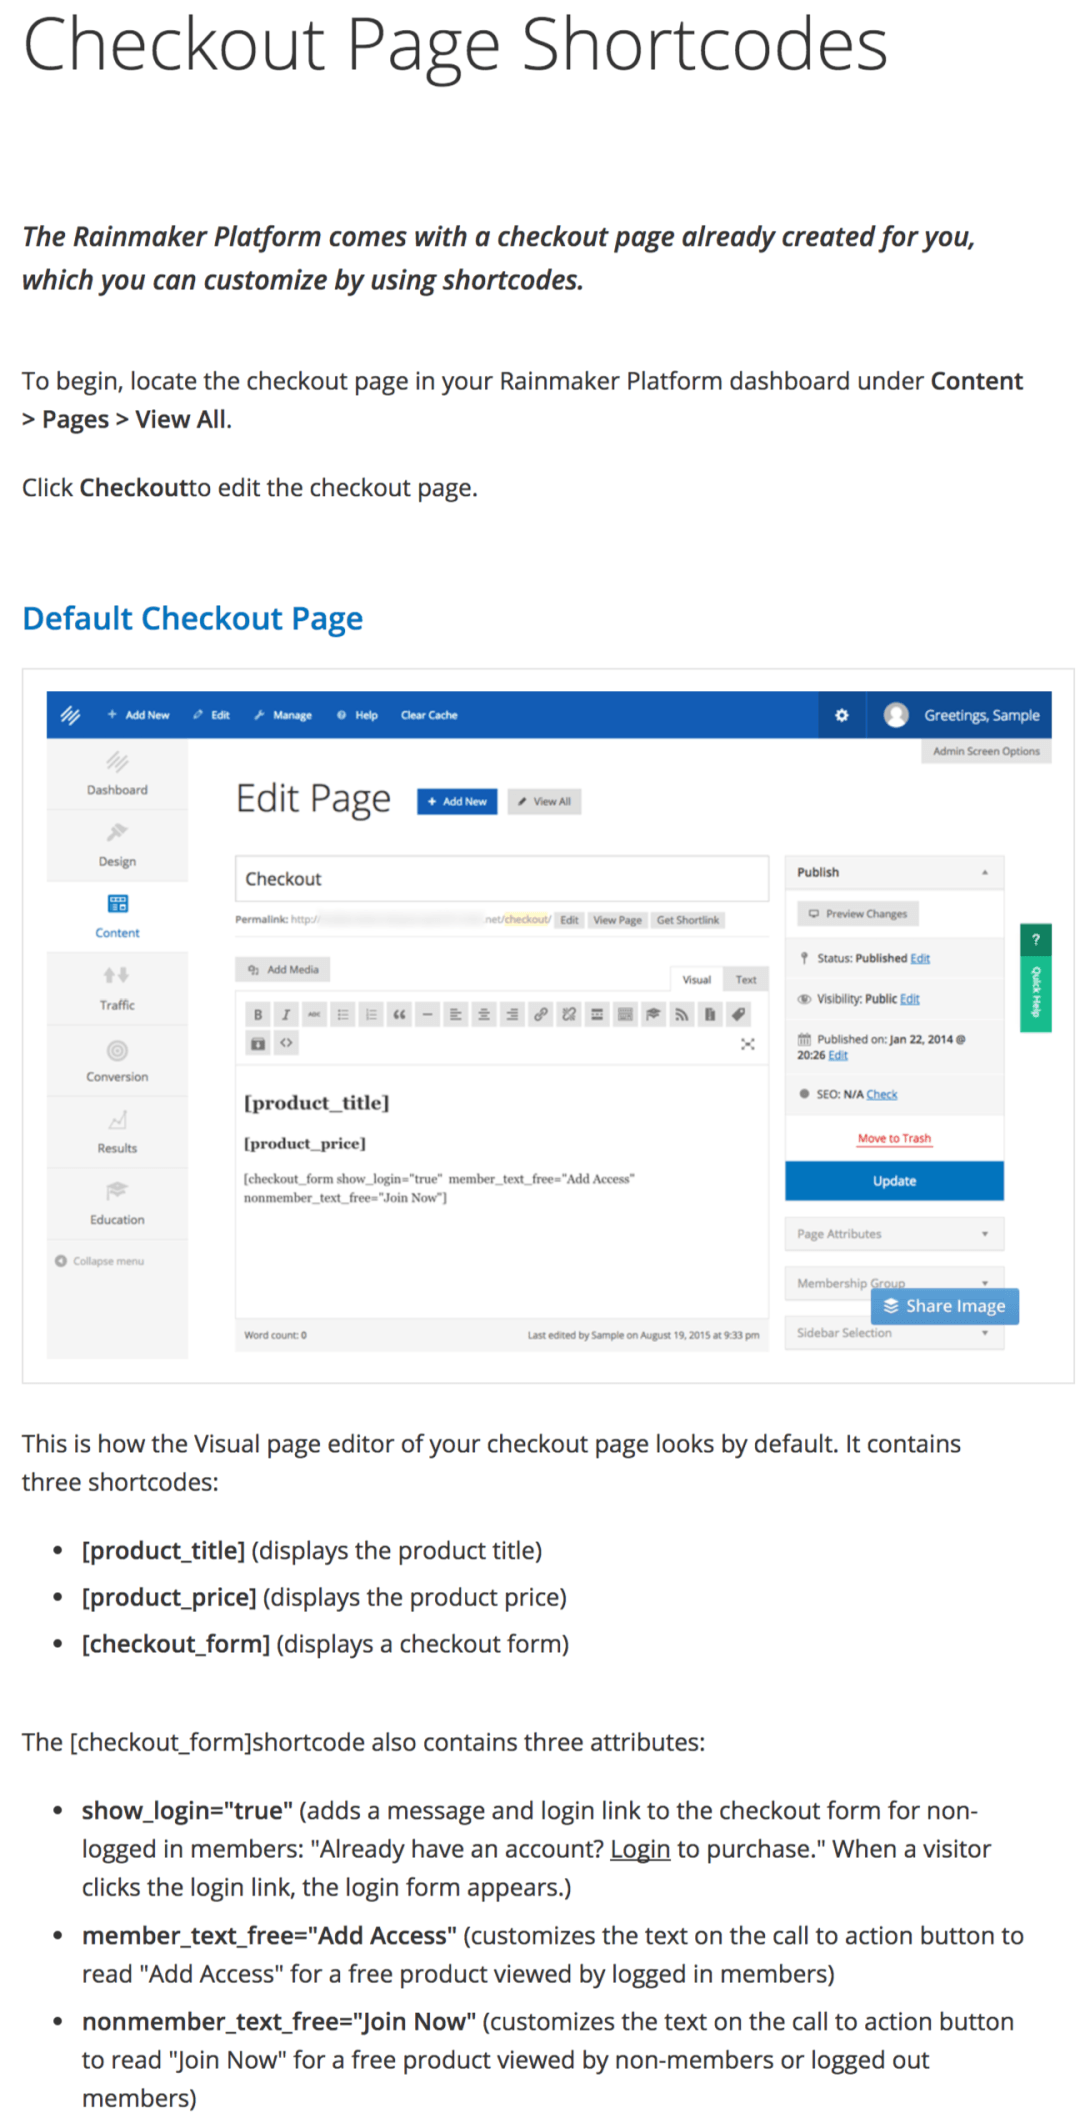
Task: Click Clear Cache in the admin bar
Action: pos(429,715)
